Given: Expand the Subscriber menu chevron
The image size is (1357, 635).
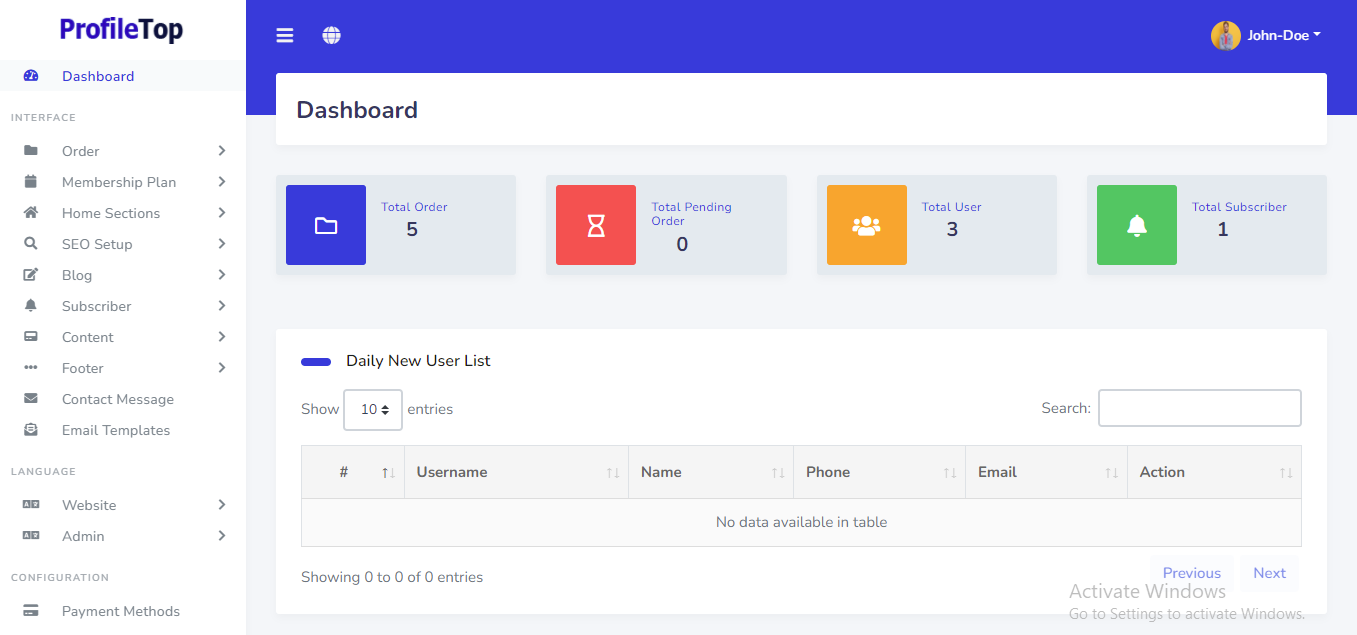Looking at the screenshot, I should [x=222, y=306].
